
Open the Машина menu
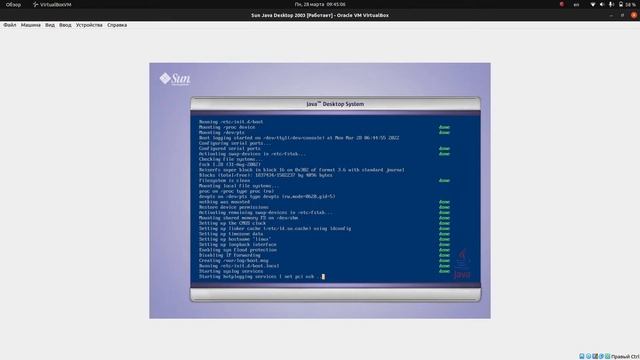click(31, 25)
